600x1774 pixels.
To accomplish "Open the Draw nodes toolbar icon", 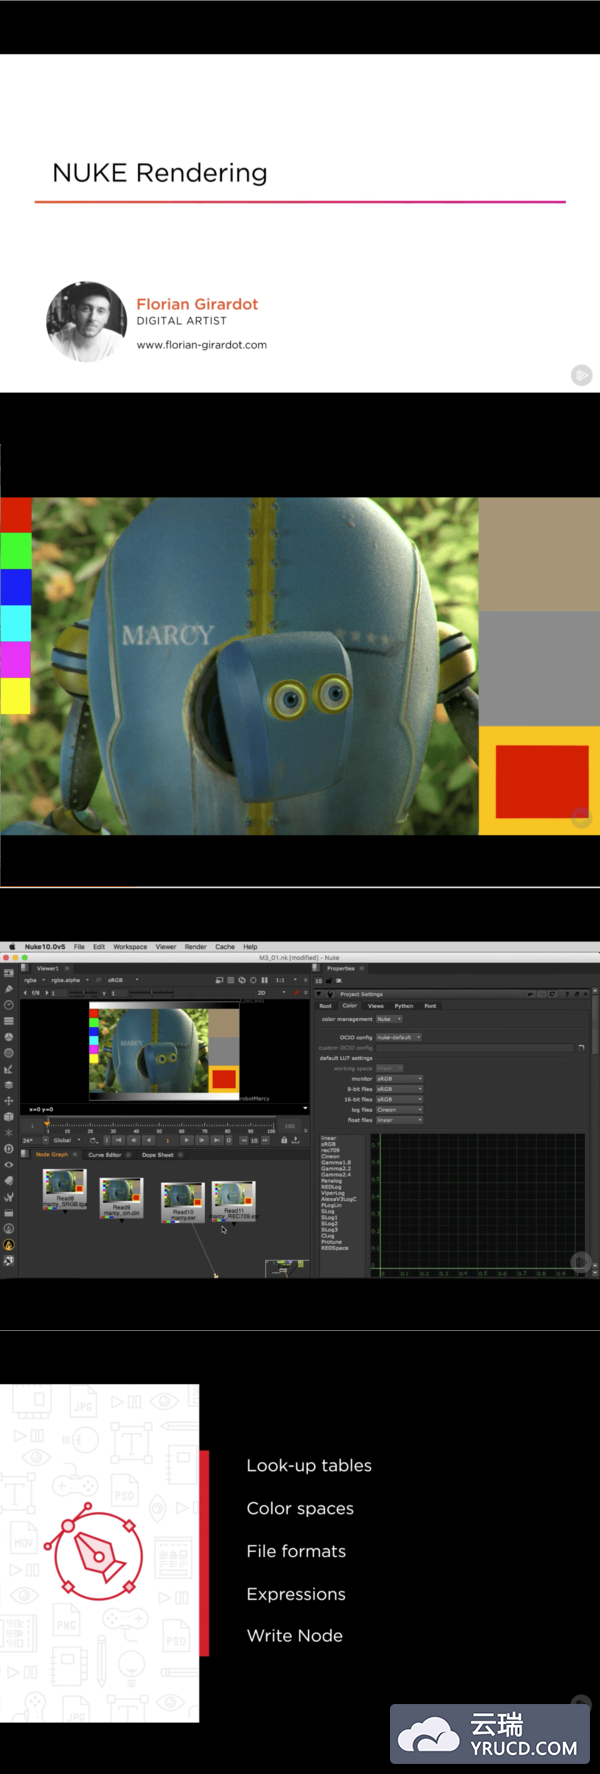I will tap(9, 989).
